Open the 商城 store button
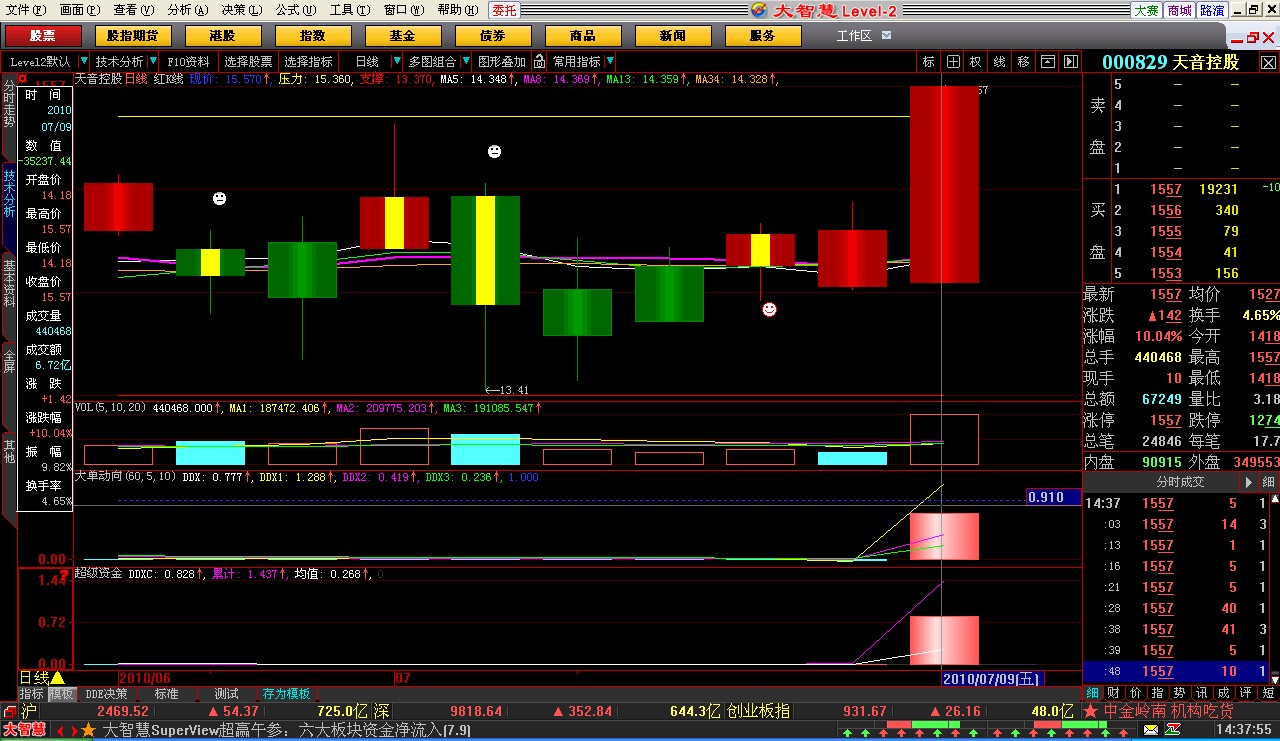1280x741 pixels. point(1180,10)
